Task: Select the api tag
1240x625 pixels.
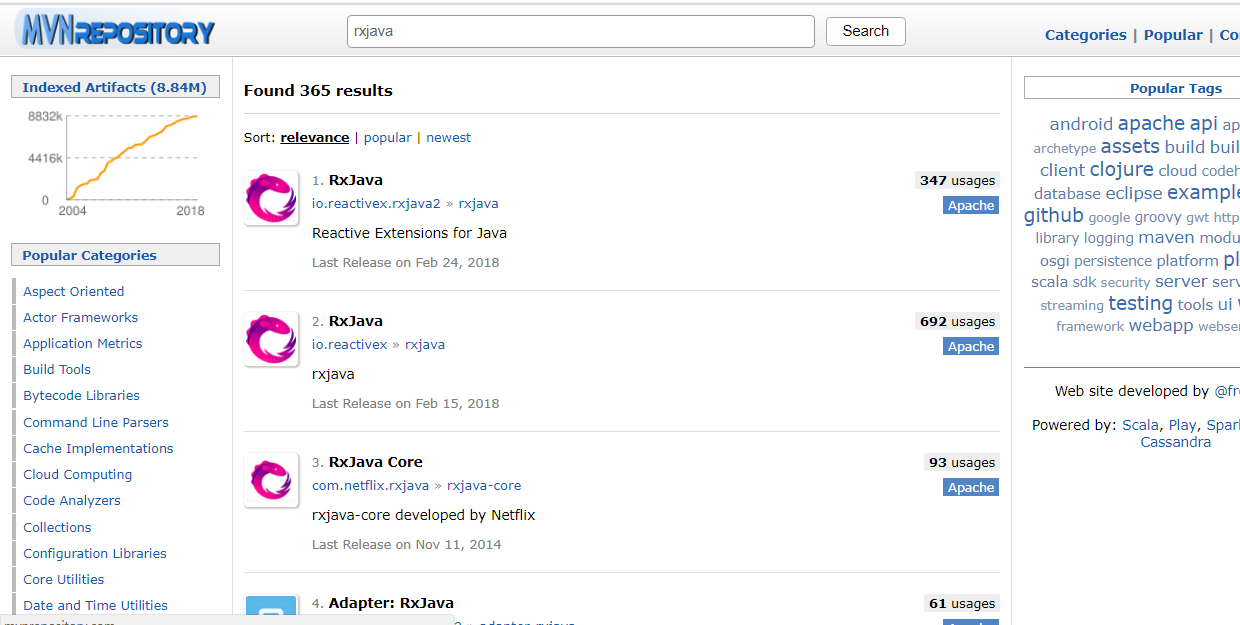Action: [x=1203, y=124]
